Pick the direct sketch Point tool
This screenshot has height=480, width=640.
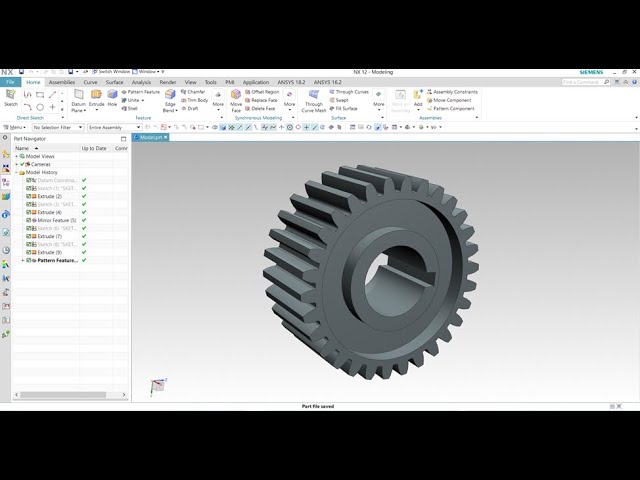pos(52,107)
